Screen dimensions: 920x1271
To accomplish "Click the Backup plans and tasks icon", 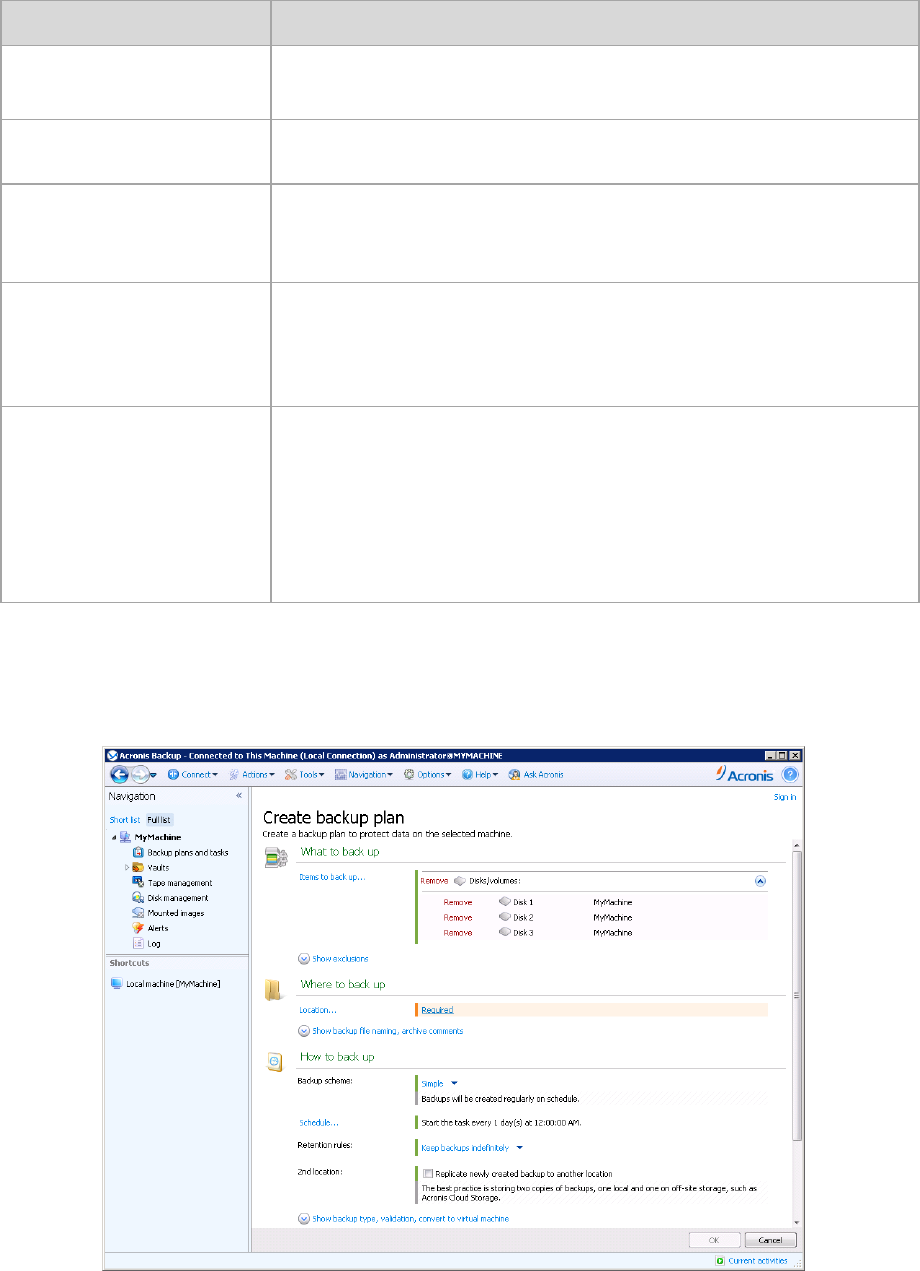I will pyautogui.click(x=139, y=853).
